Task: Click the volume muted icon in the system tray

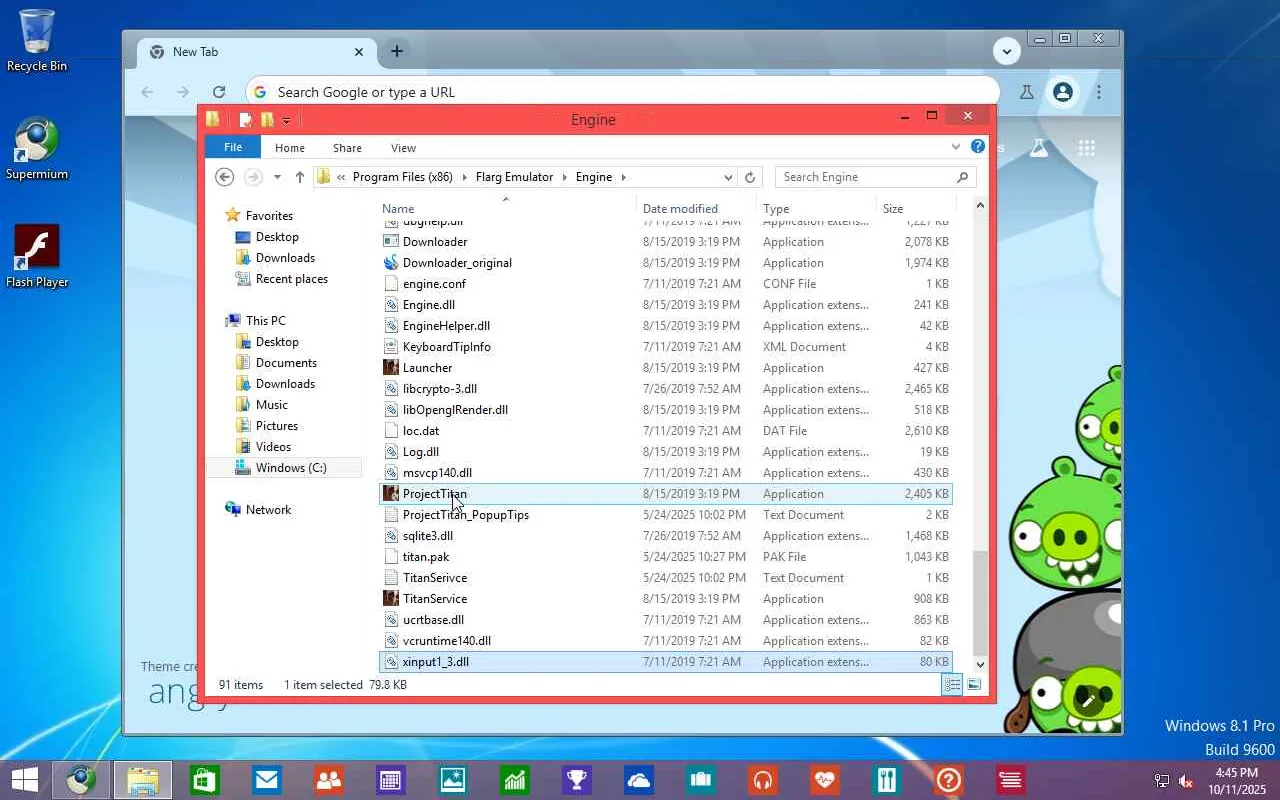Action: click(1186, 781)
